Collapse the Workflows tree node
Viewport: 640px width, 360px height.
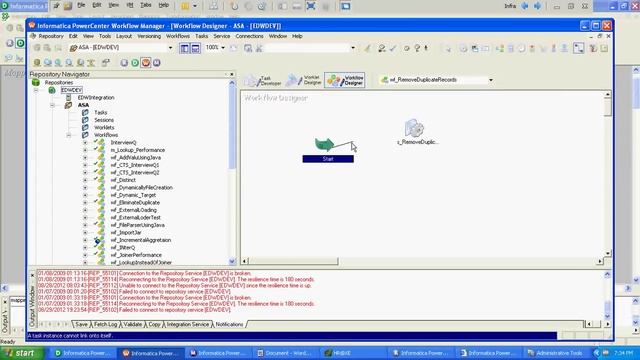coord(69,135)
